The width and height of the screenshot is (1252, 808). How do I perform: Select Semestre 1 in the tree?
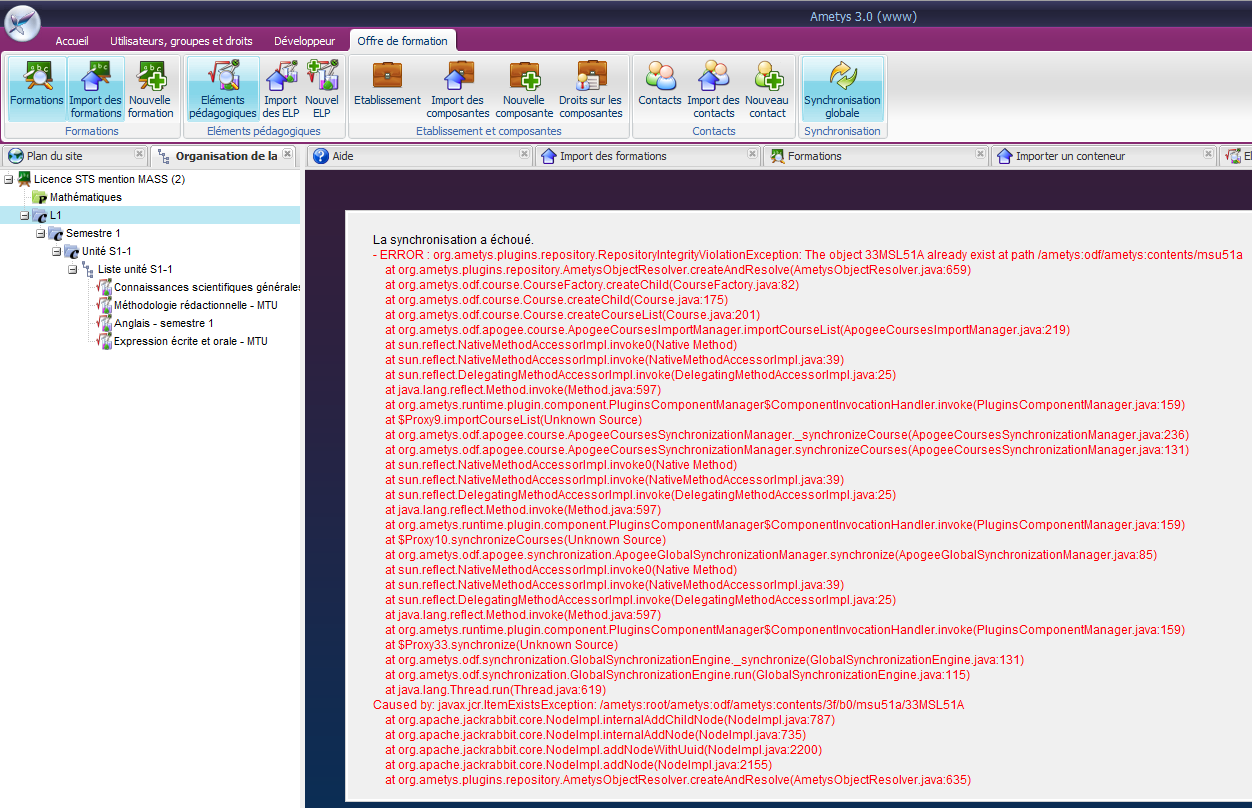tap(93, 233)
